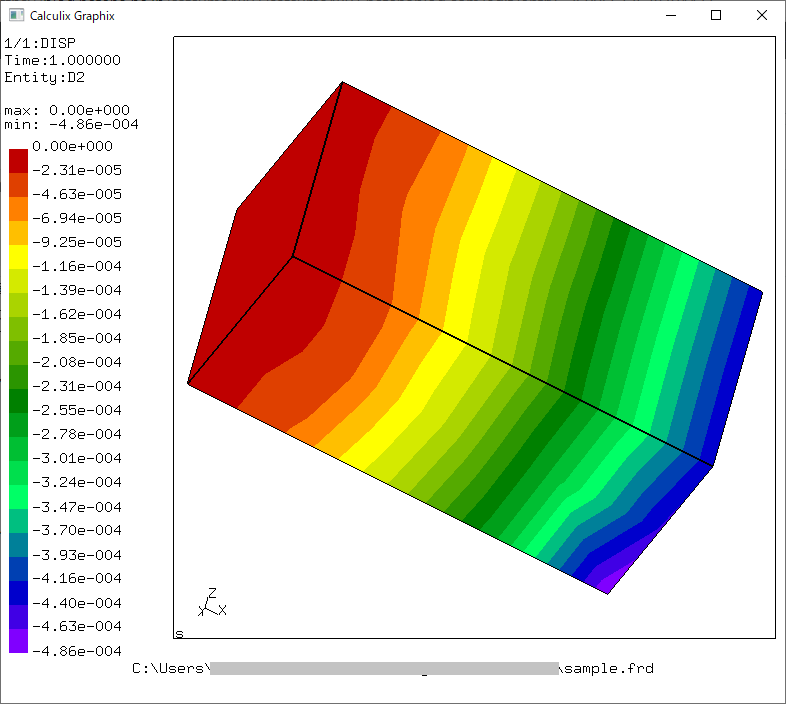Click the Entity:D2 label
The image size is (786, 704).
point(45,77)
